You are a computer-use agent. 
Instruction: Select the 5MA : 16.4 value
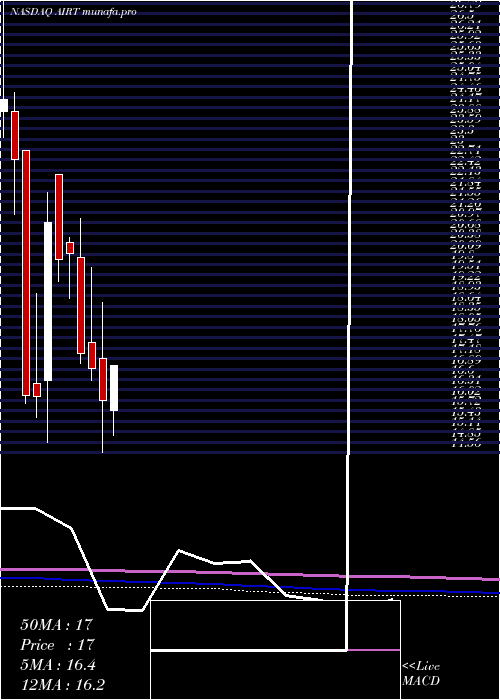point(58,665)
